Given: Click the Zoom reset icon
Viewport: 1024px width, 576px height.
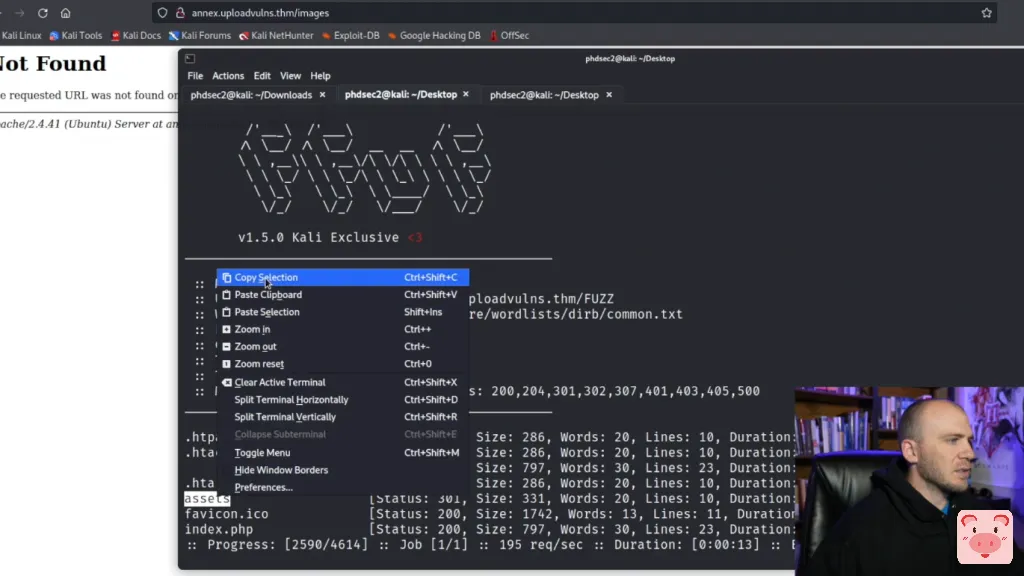Looking at the screenshot, I should 227,364.
